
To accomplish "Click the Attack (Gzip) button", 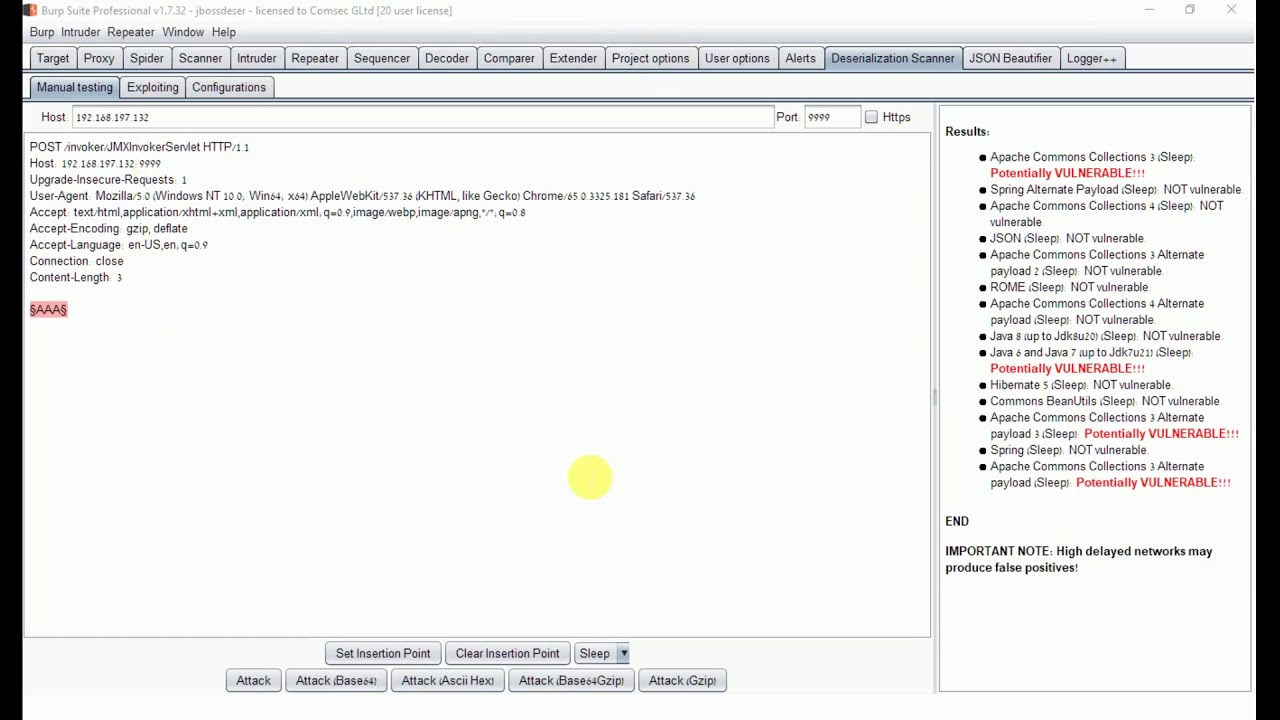I will (x=682, y=680).
